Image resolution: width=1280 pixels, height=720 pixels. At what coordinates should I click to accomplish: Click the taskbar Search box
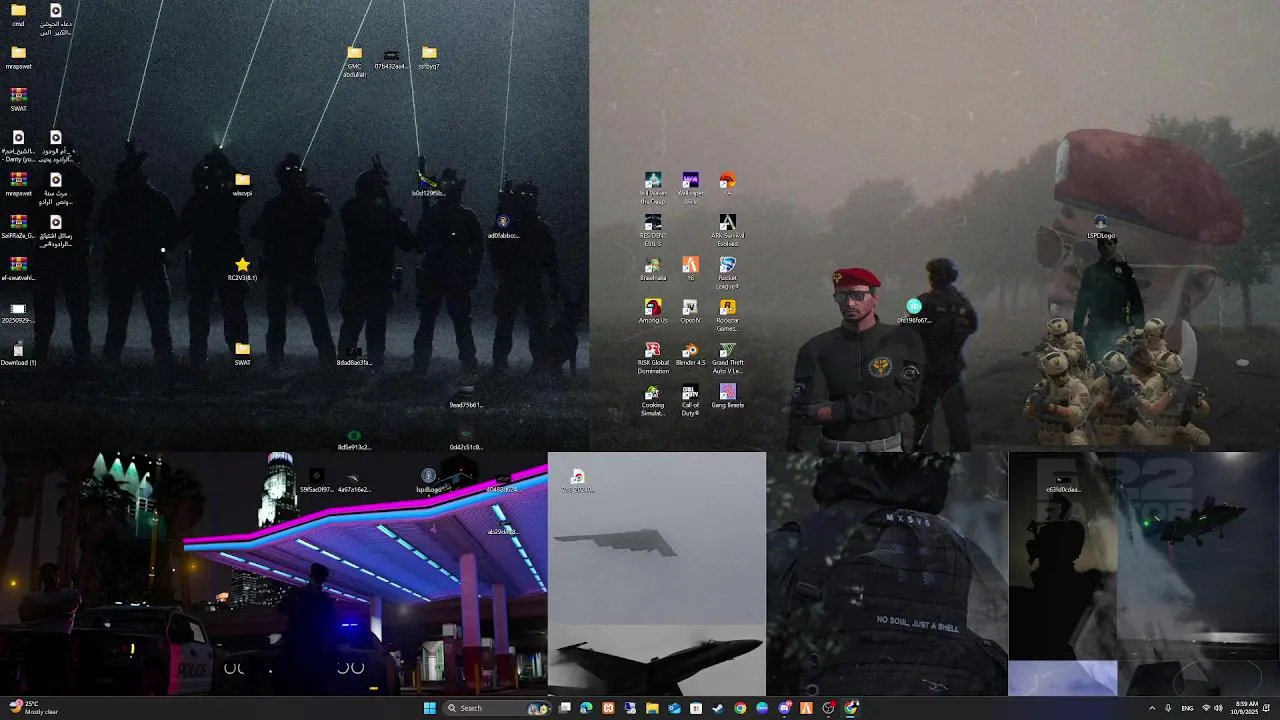[x=498, y=708]
